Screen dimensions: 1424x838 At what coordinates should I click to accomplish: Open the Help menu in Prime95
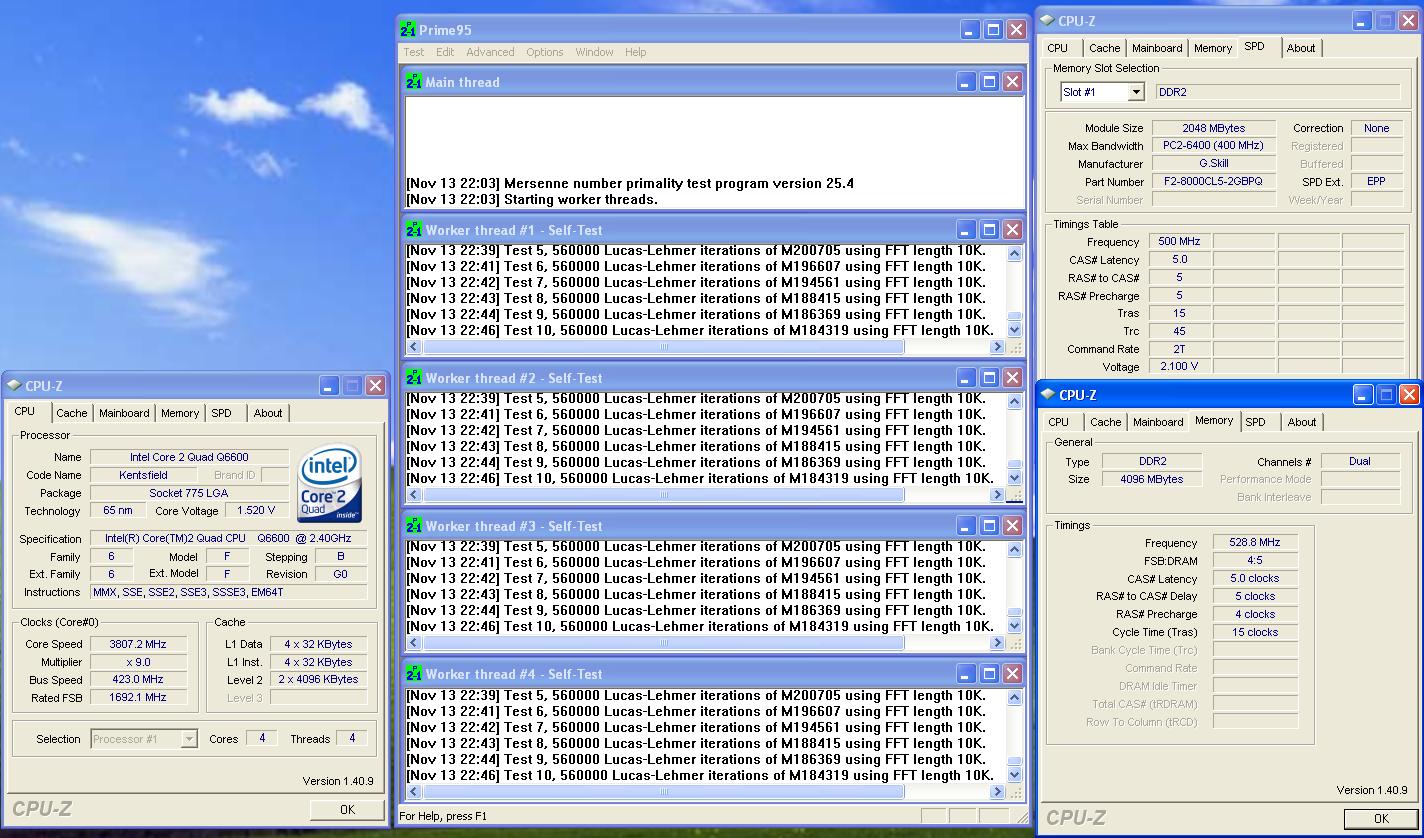click(635, 52)
